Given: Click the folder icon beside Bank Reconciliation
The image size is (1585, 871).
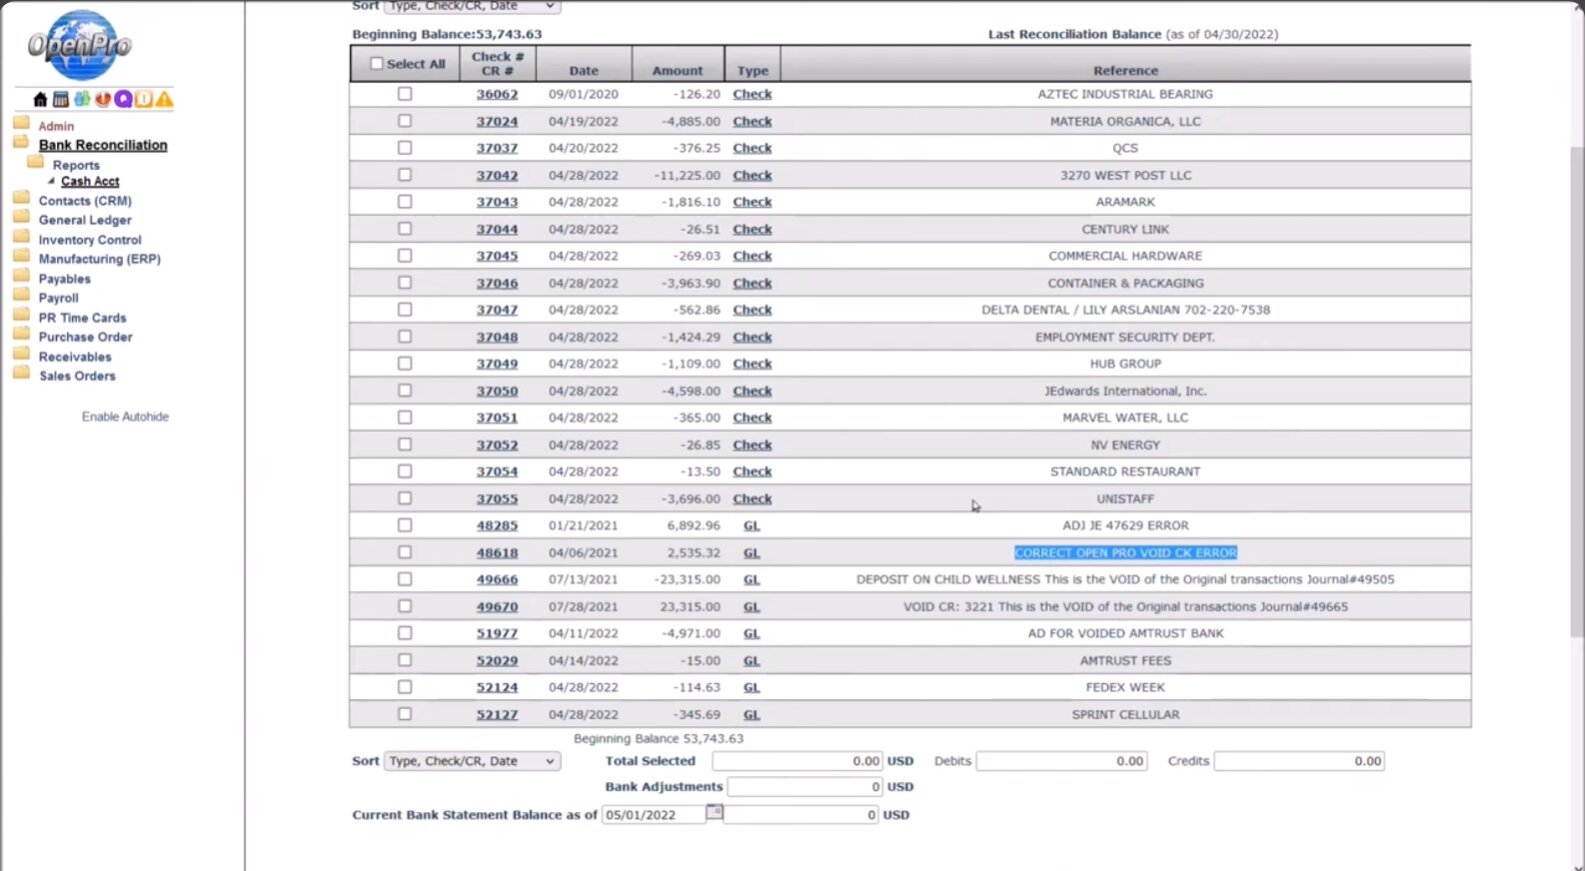Looking at the screenshot, I should [x=21, y=143].
